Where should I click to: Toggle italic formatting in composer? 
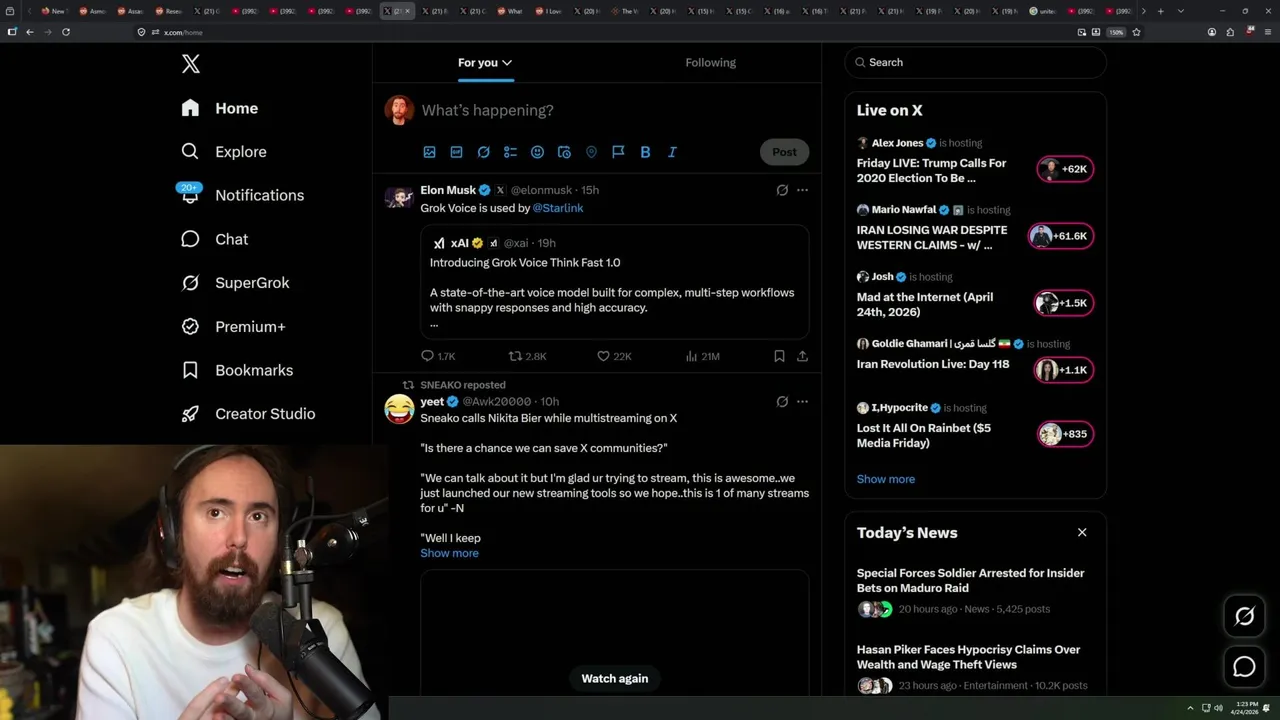tap(672, 152)
